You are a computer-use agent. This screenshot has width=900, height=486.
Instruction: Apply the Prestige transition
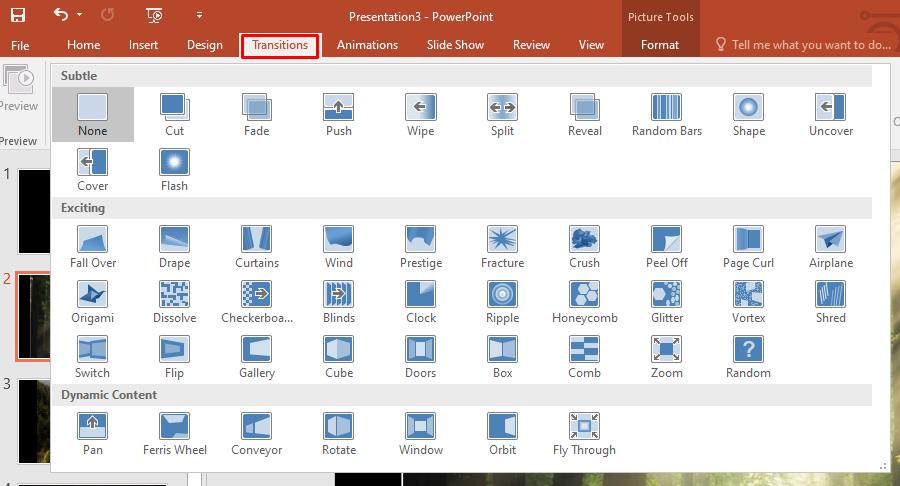(x=421, y=247)
